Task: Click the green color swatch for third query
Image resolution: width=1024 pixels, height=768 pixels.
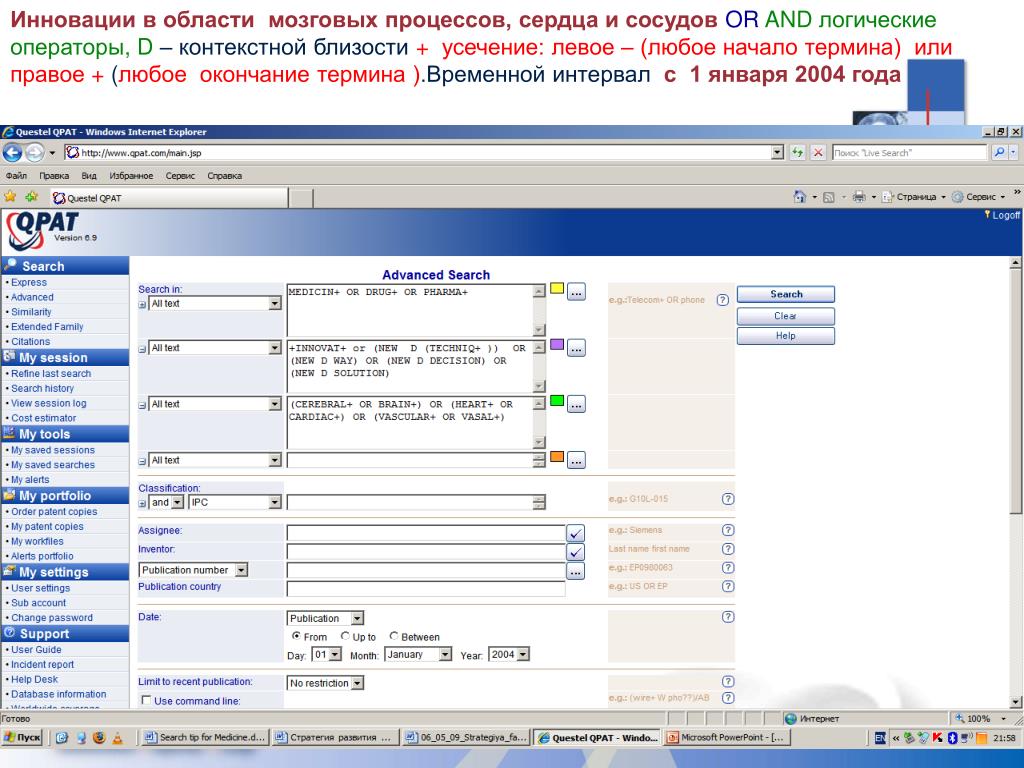Action: click(x=556, y=400)
